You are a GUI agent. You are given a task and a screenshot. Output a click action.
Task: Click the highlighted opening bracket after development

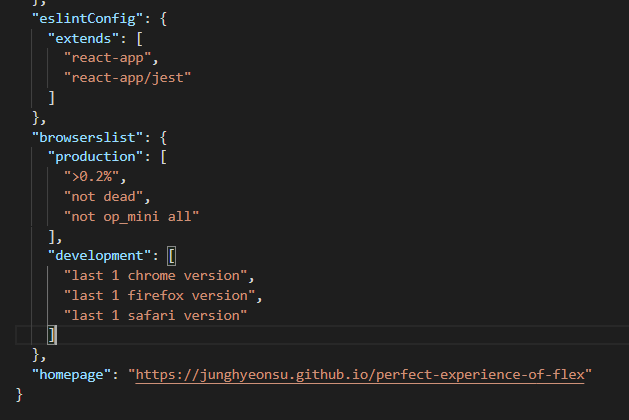[x=172, y=256]
